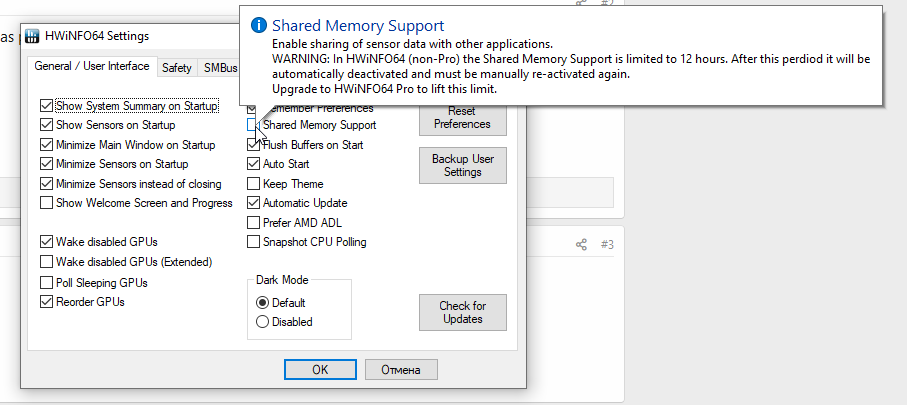Confirm settings with the OK button
Screen dimensions: 907x405
tap(320, 370)
